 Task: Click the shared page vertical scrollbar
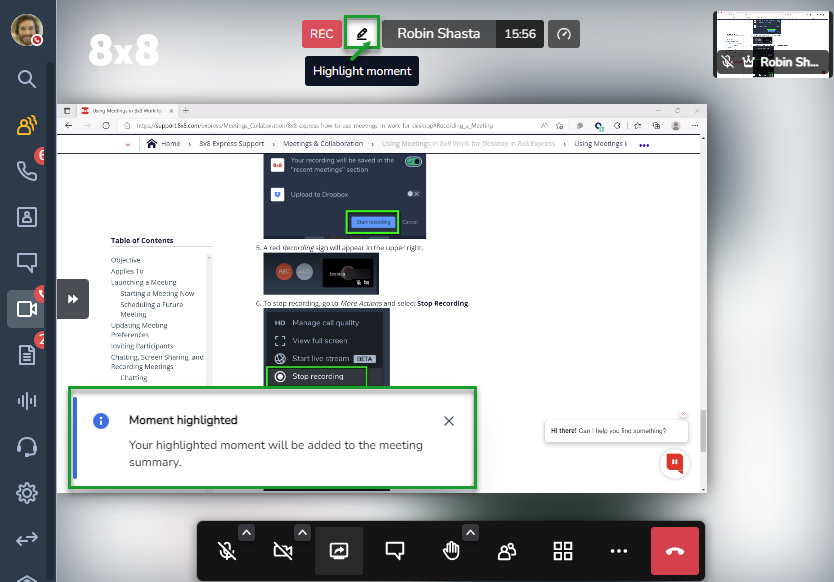703,431
